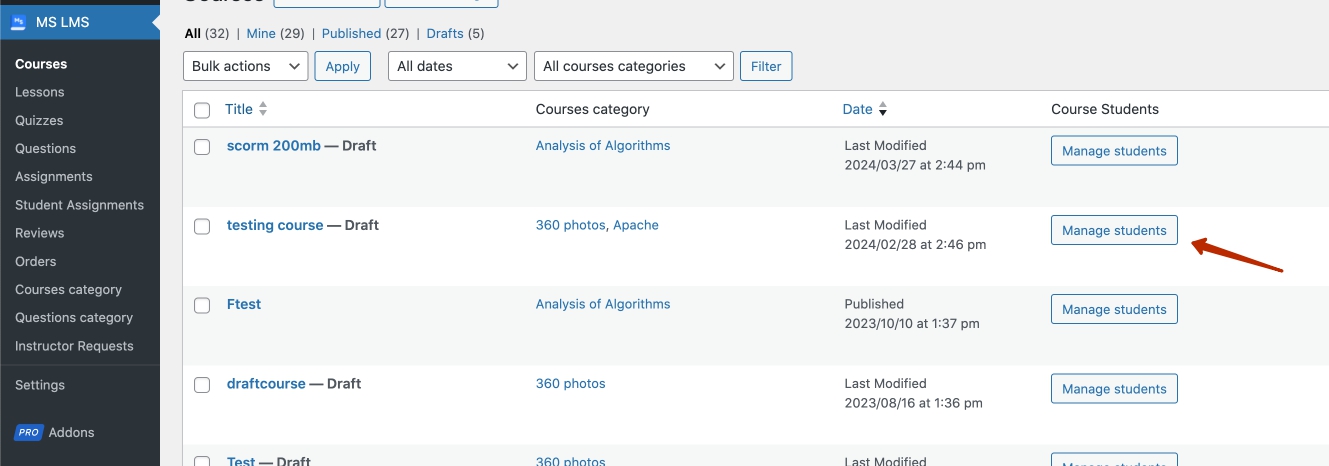Switch to the Drafts filter

tap(445, 33)
